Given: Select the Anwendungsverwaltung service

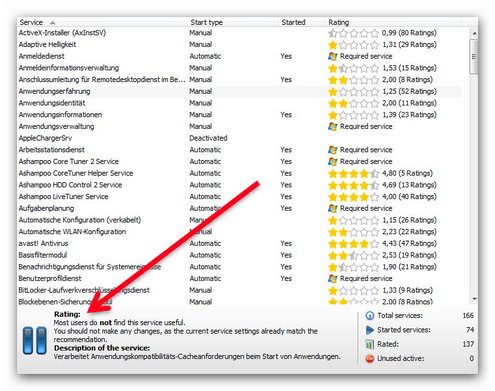Looking at the screenshot, I should [56, 126].
